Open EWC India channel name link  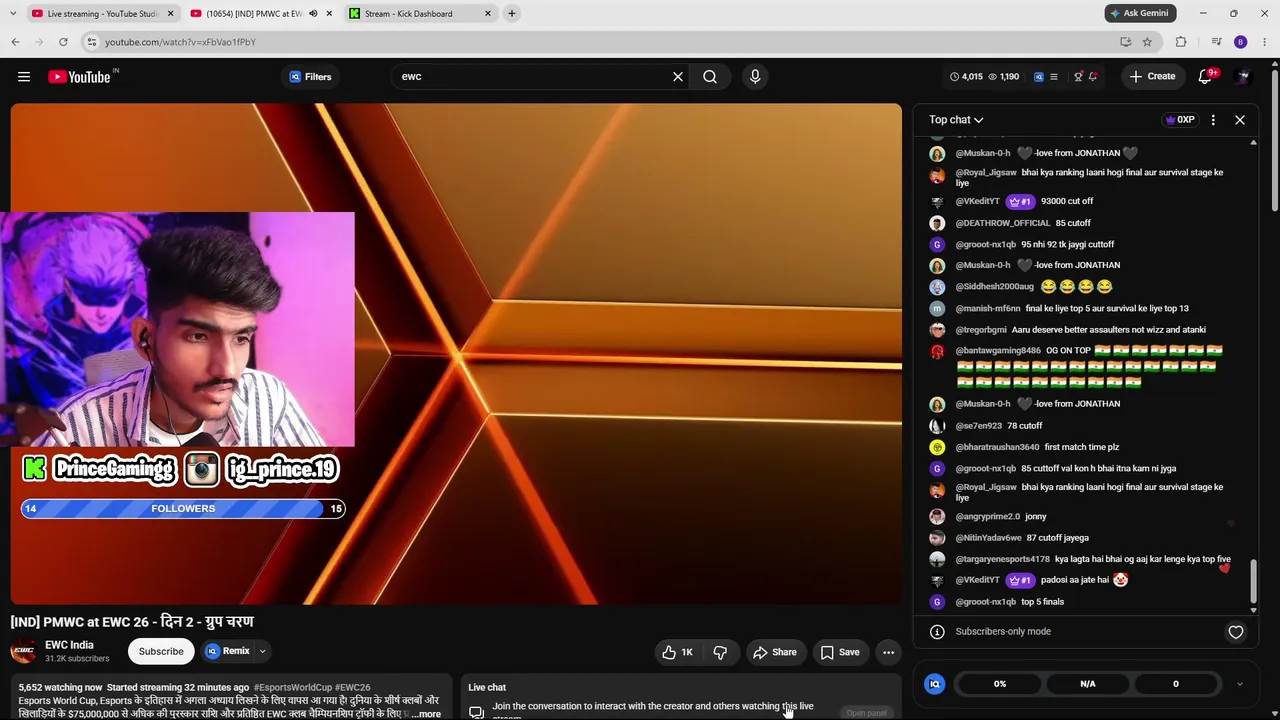point(69,645)
